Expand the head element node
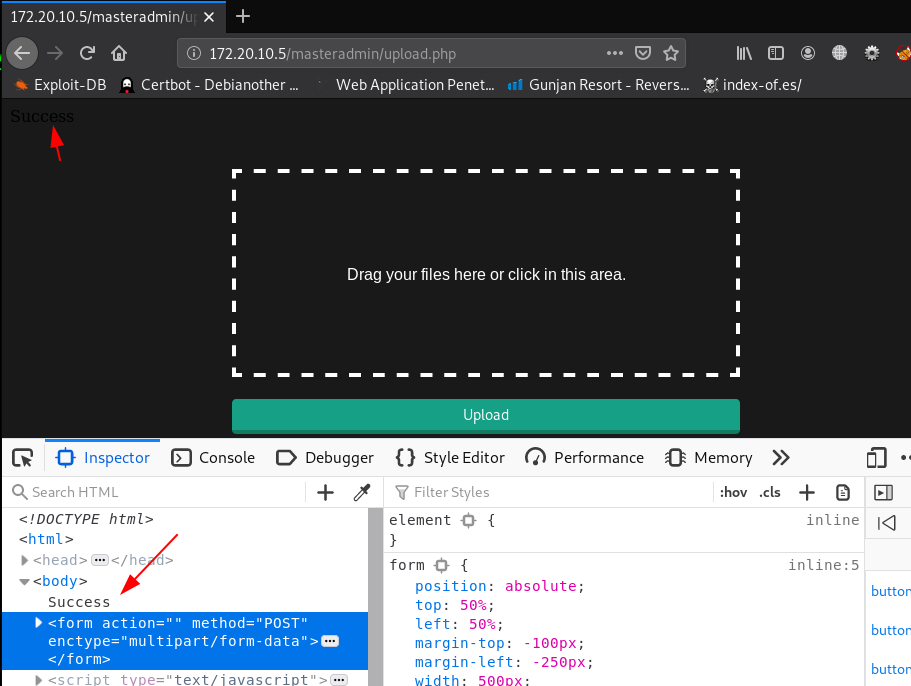 (24, 560)
